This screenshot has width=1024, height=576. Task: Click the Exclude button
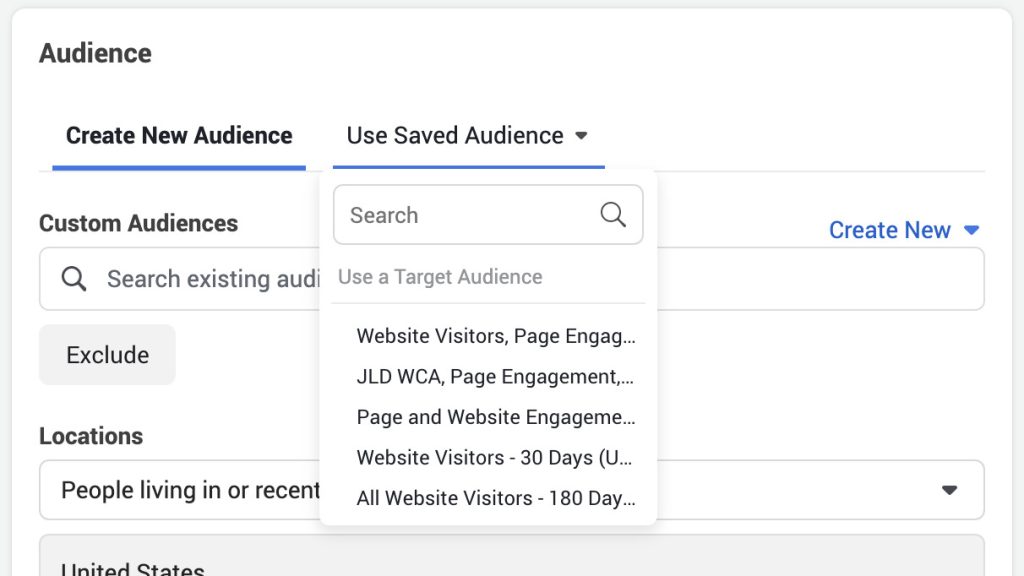[x=107, y=355]
